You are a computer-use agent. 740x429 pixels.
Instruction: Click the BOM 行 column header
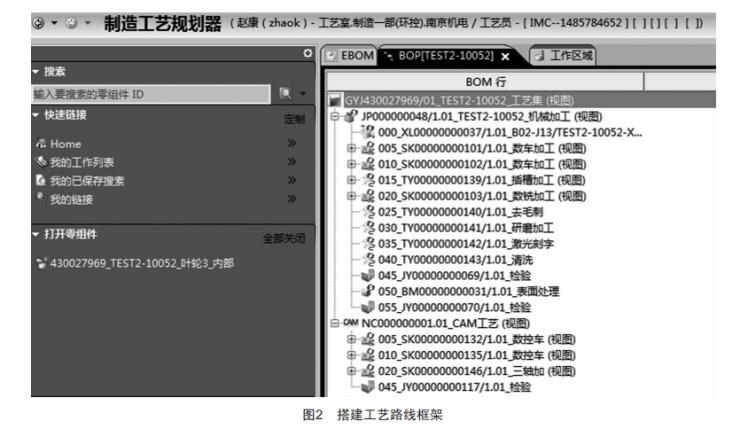486,82
